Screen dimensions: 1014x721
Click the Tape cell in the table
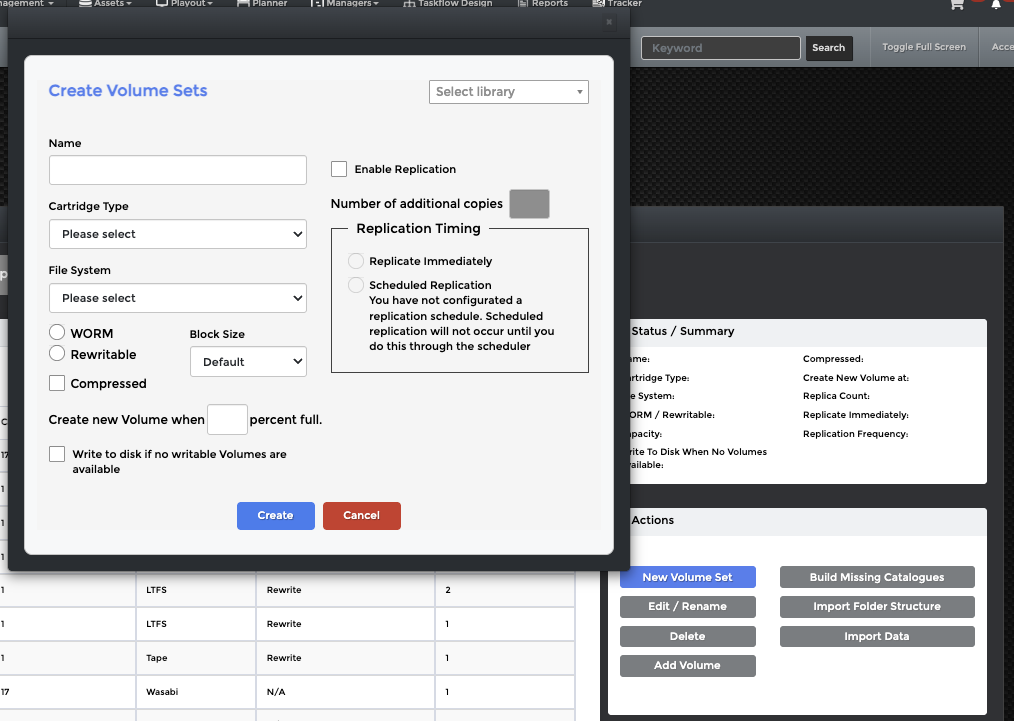pyautogui.click(x=196, y=658)
